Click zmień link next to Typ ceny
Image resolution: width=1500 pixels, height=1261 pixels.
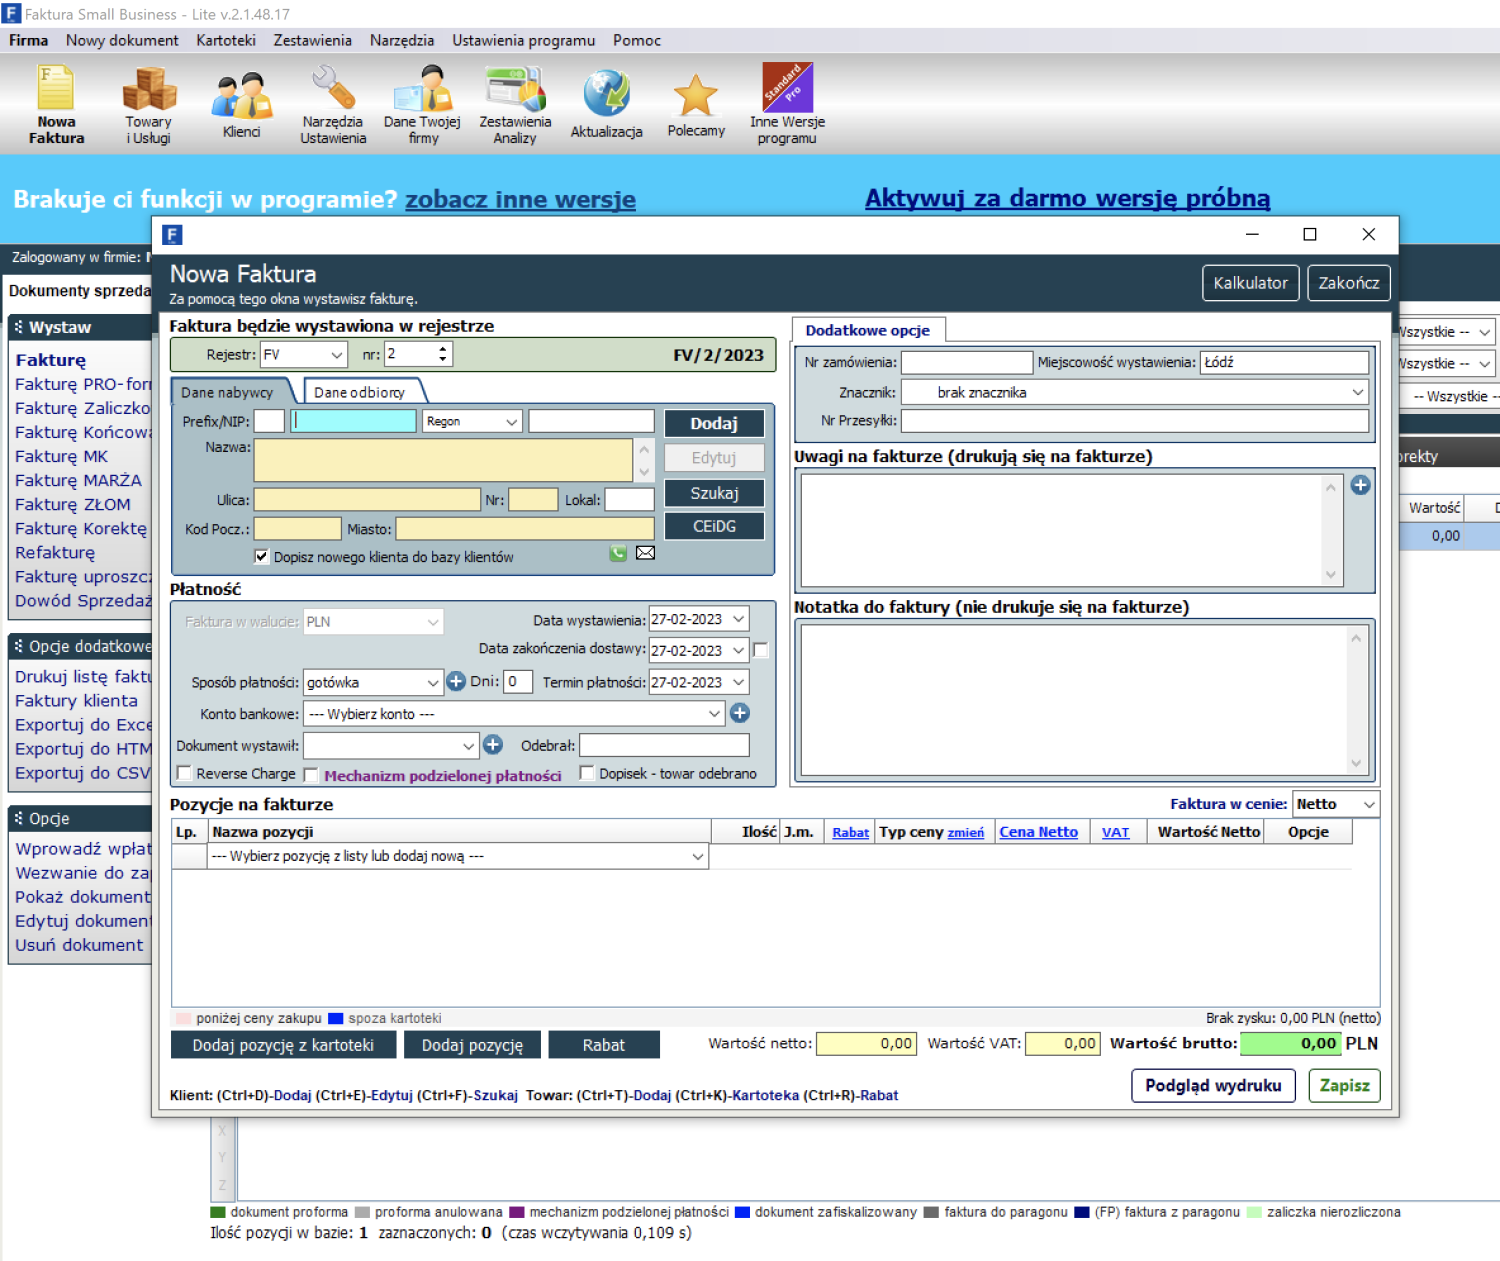pos(965,833)
